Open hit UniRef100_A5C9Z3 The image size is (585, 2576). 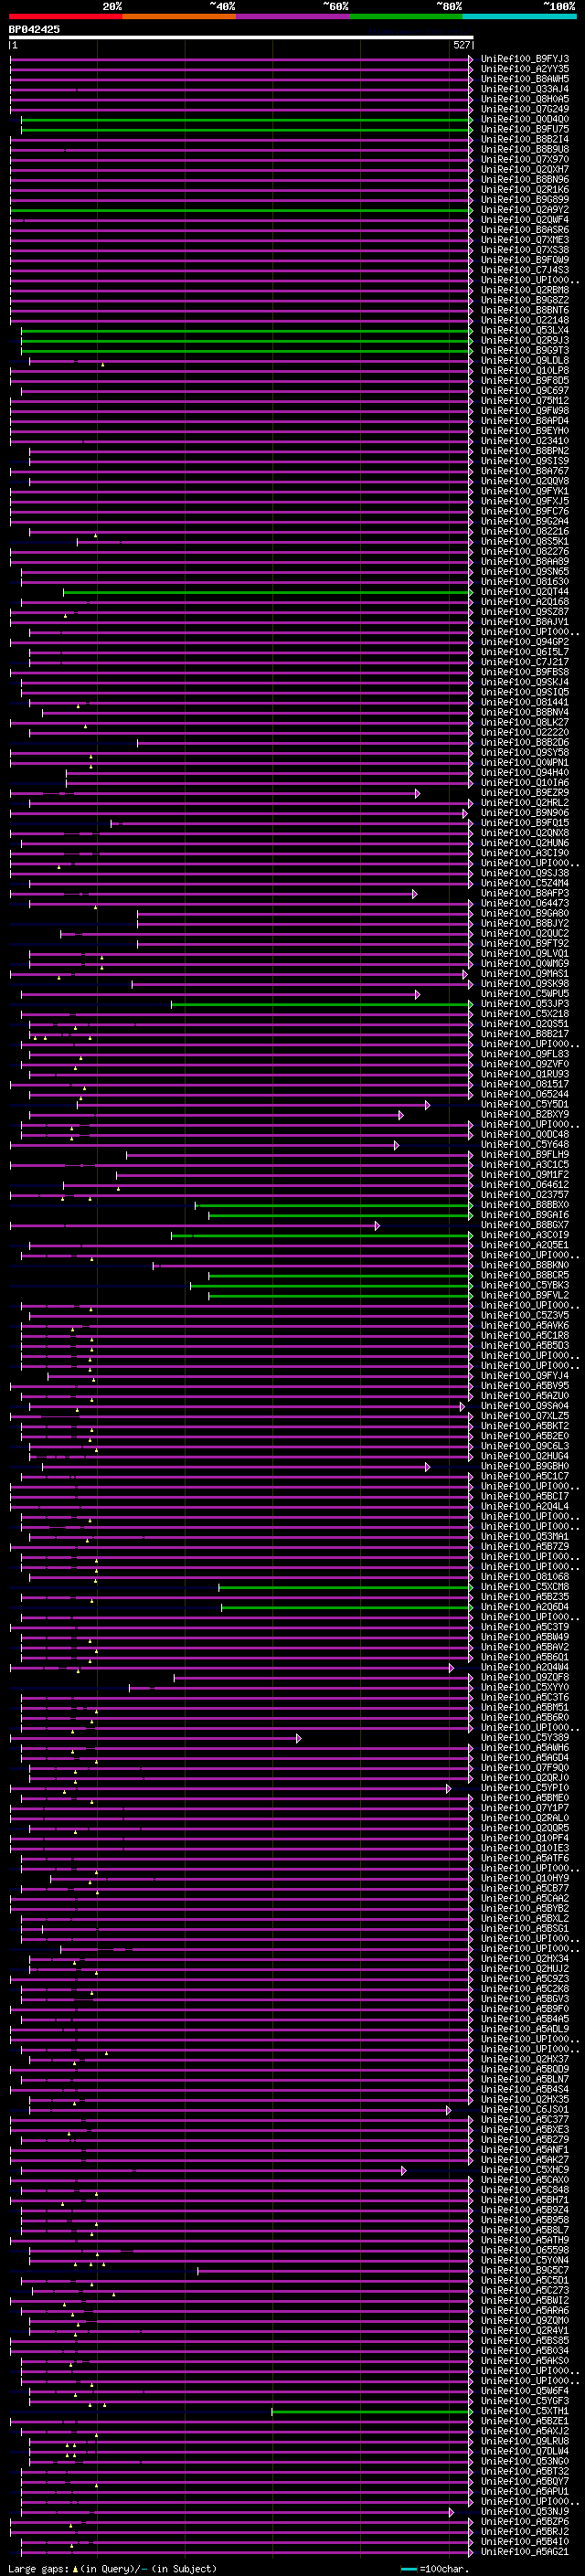tap(525, 1979)
